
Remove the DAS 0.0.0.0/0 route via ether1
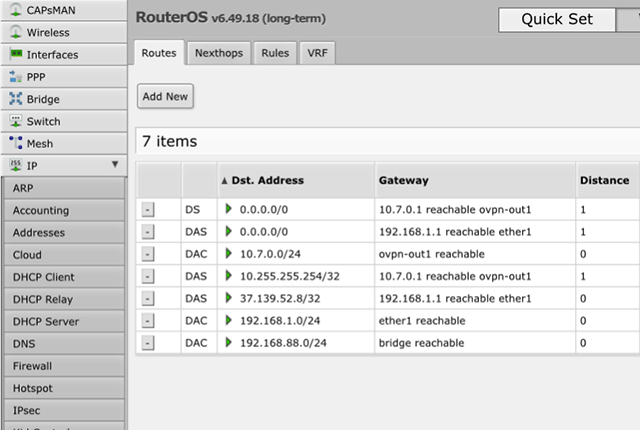[148, 232]
